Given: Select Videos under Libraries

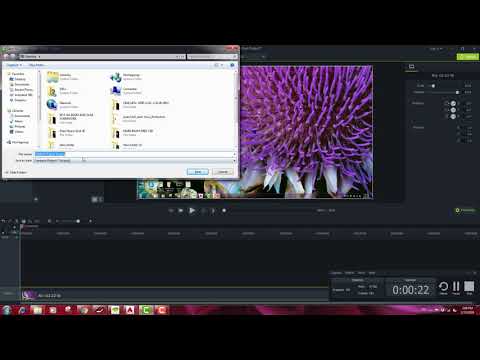Looking at the screenshot, I should (17, 132).
